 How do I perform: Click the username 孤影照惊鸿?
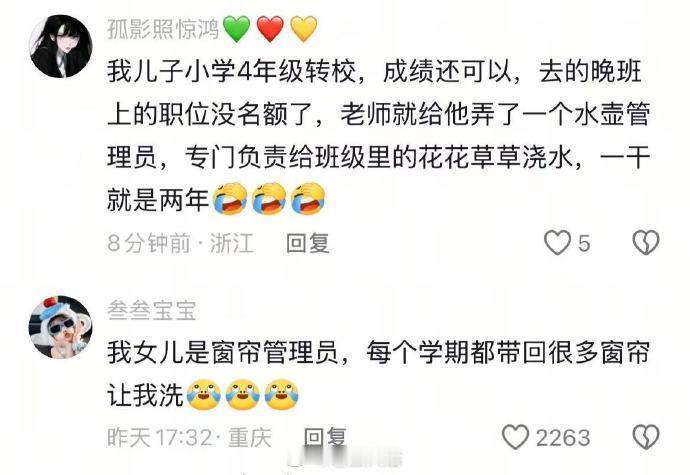[163, 29]
